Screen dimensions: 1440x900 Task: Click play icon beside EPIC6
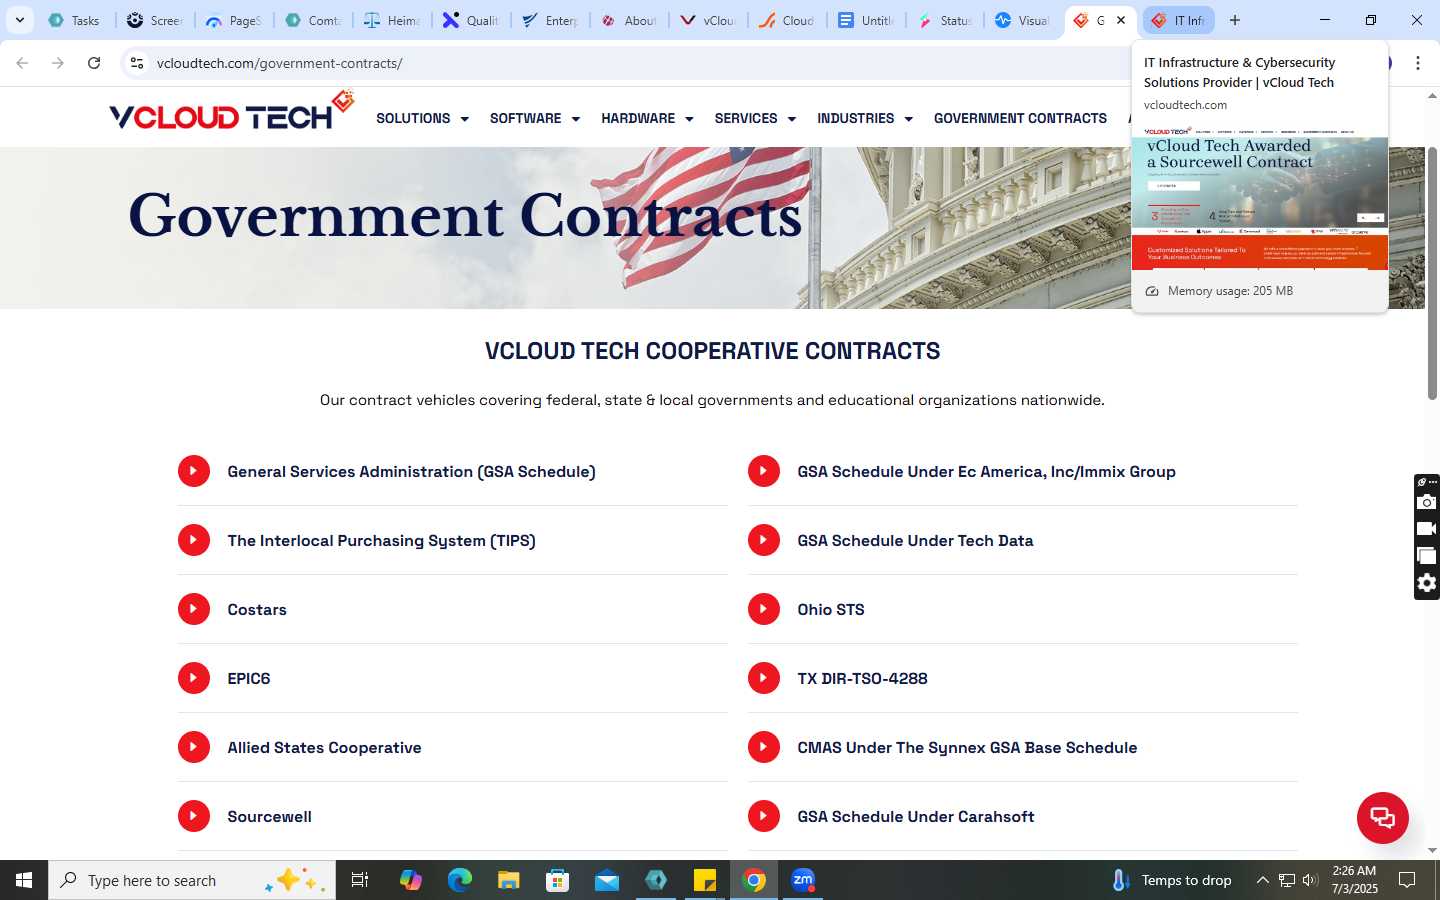(x=194, y=678)
